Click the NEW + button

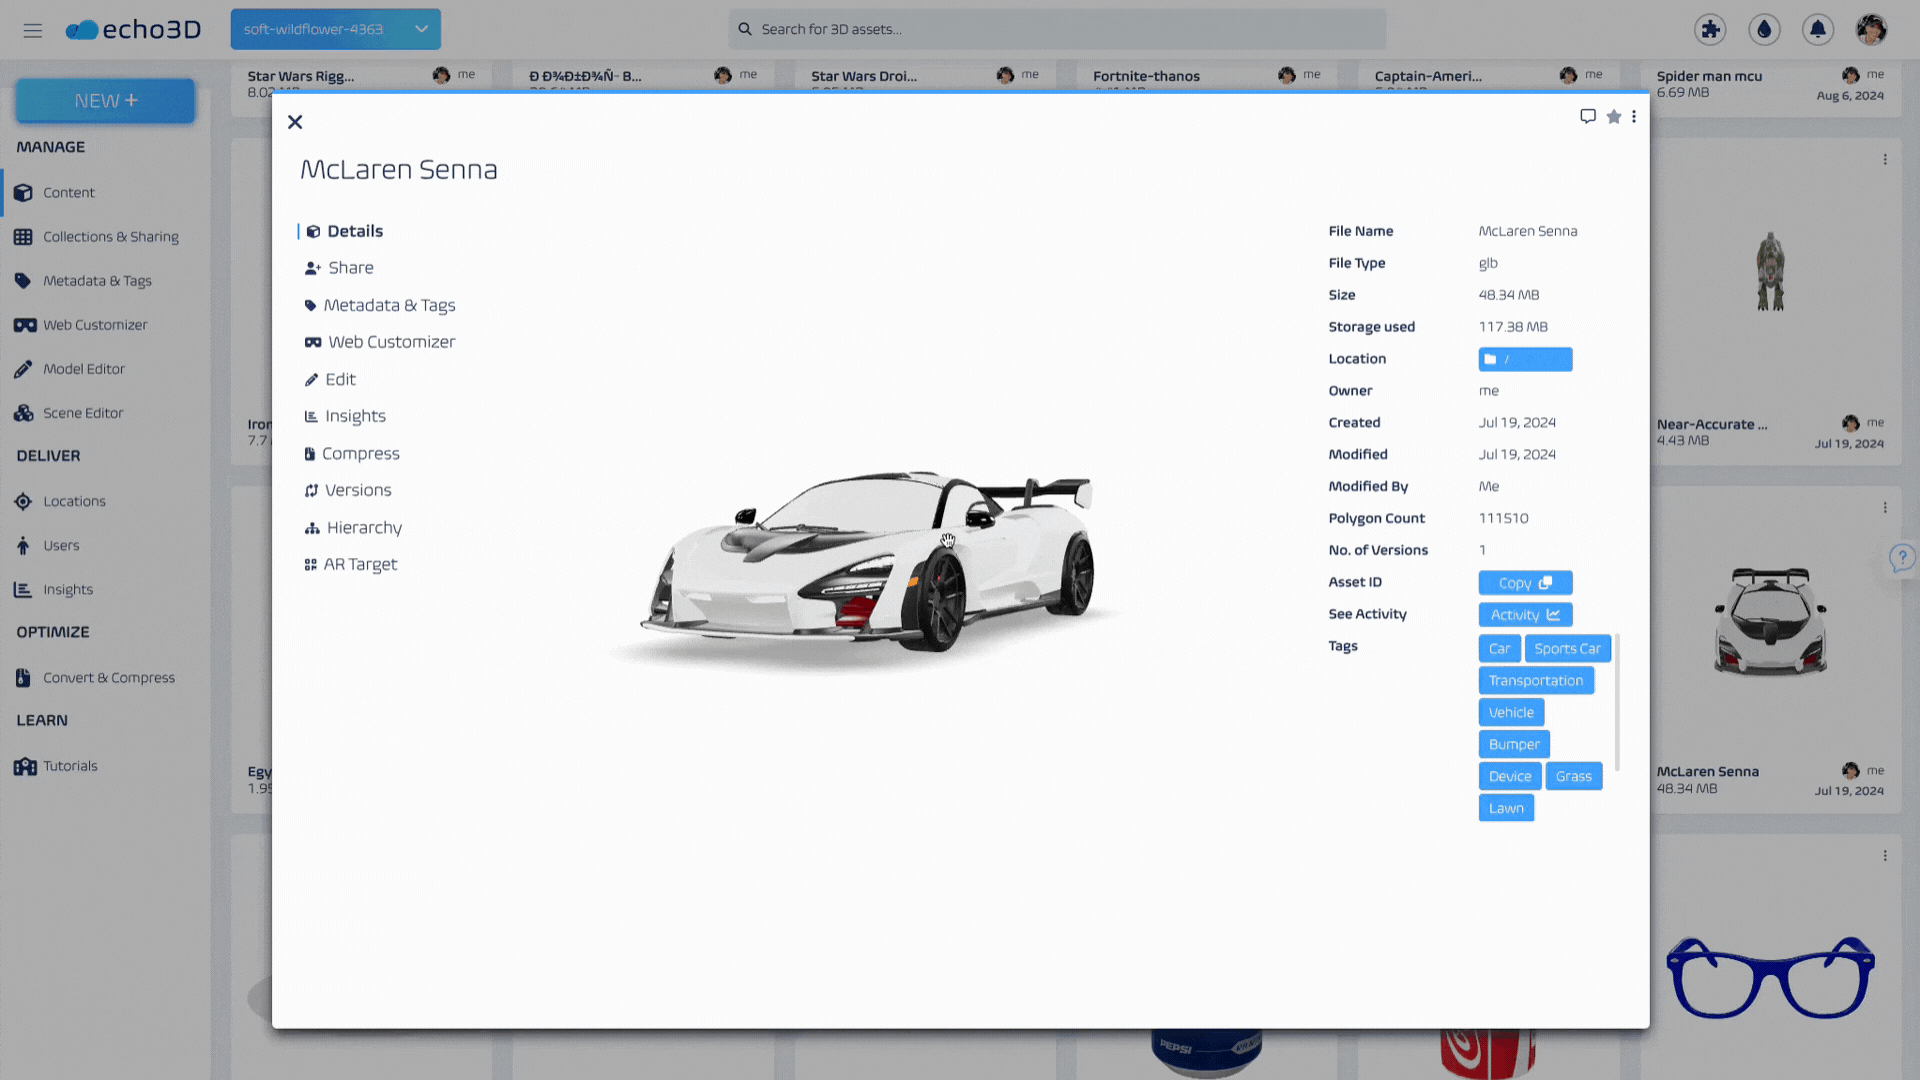click(105, 101)
